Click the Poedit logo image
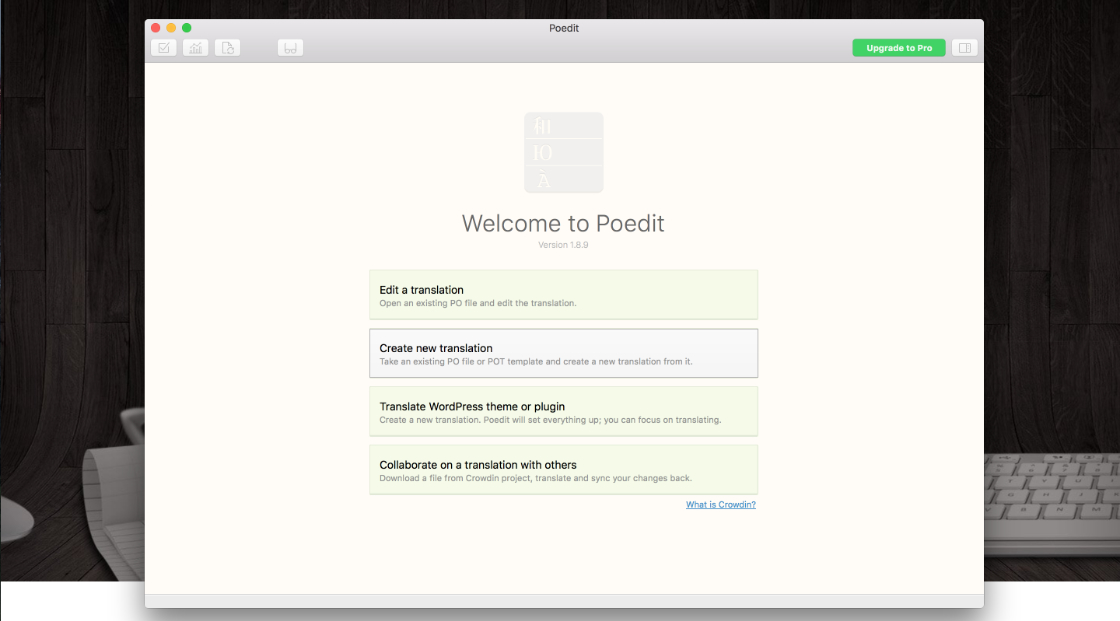Viewport: 1120px width, 621px height. tap(564, 152)
